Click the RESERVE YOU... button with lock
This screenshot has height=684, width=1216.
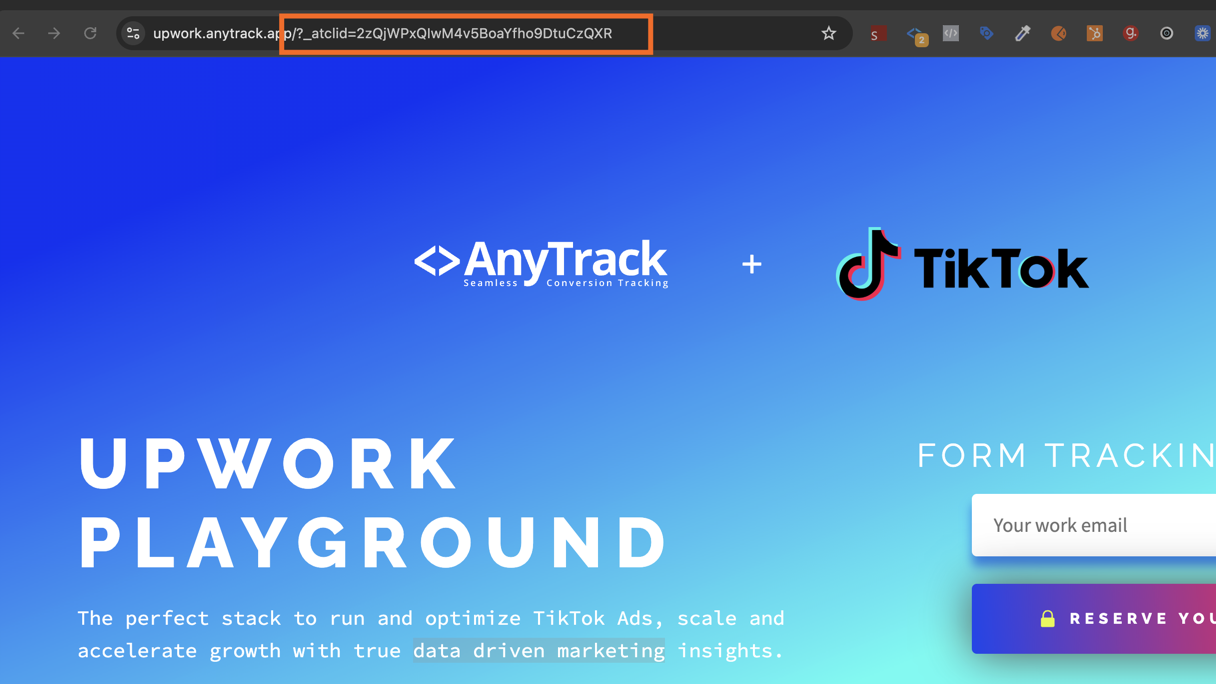click(x=1094, y=619)
